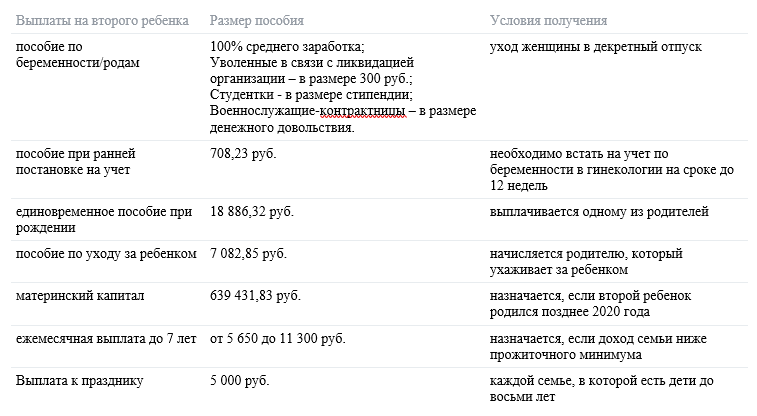Select the "уход женщины в декретный отпуск" cell
The width and height of the screenshot is (757, 416).
[596, 47]
